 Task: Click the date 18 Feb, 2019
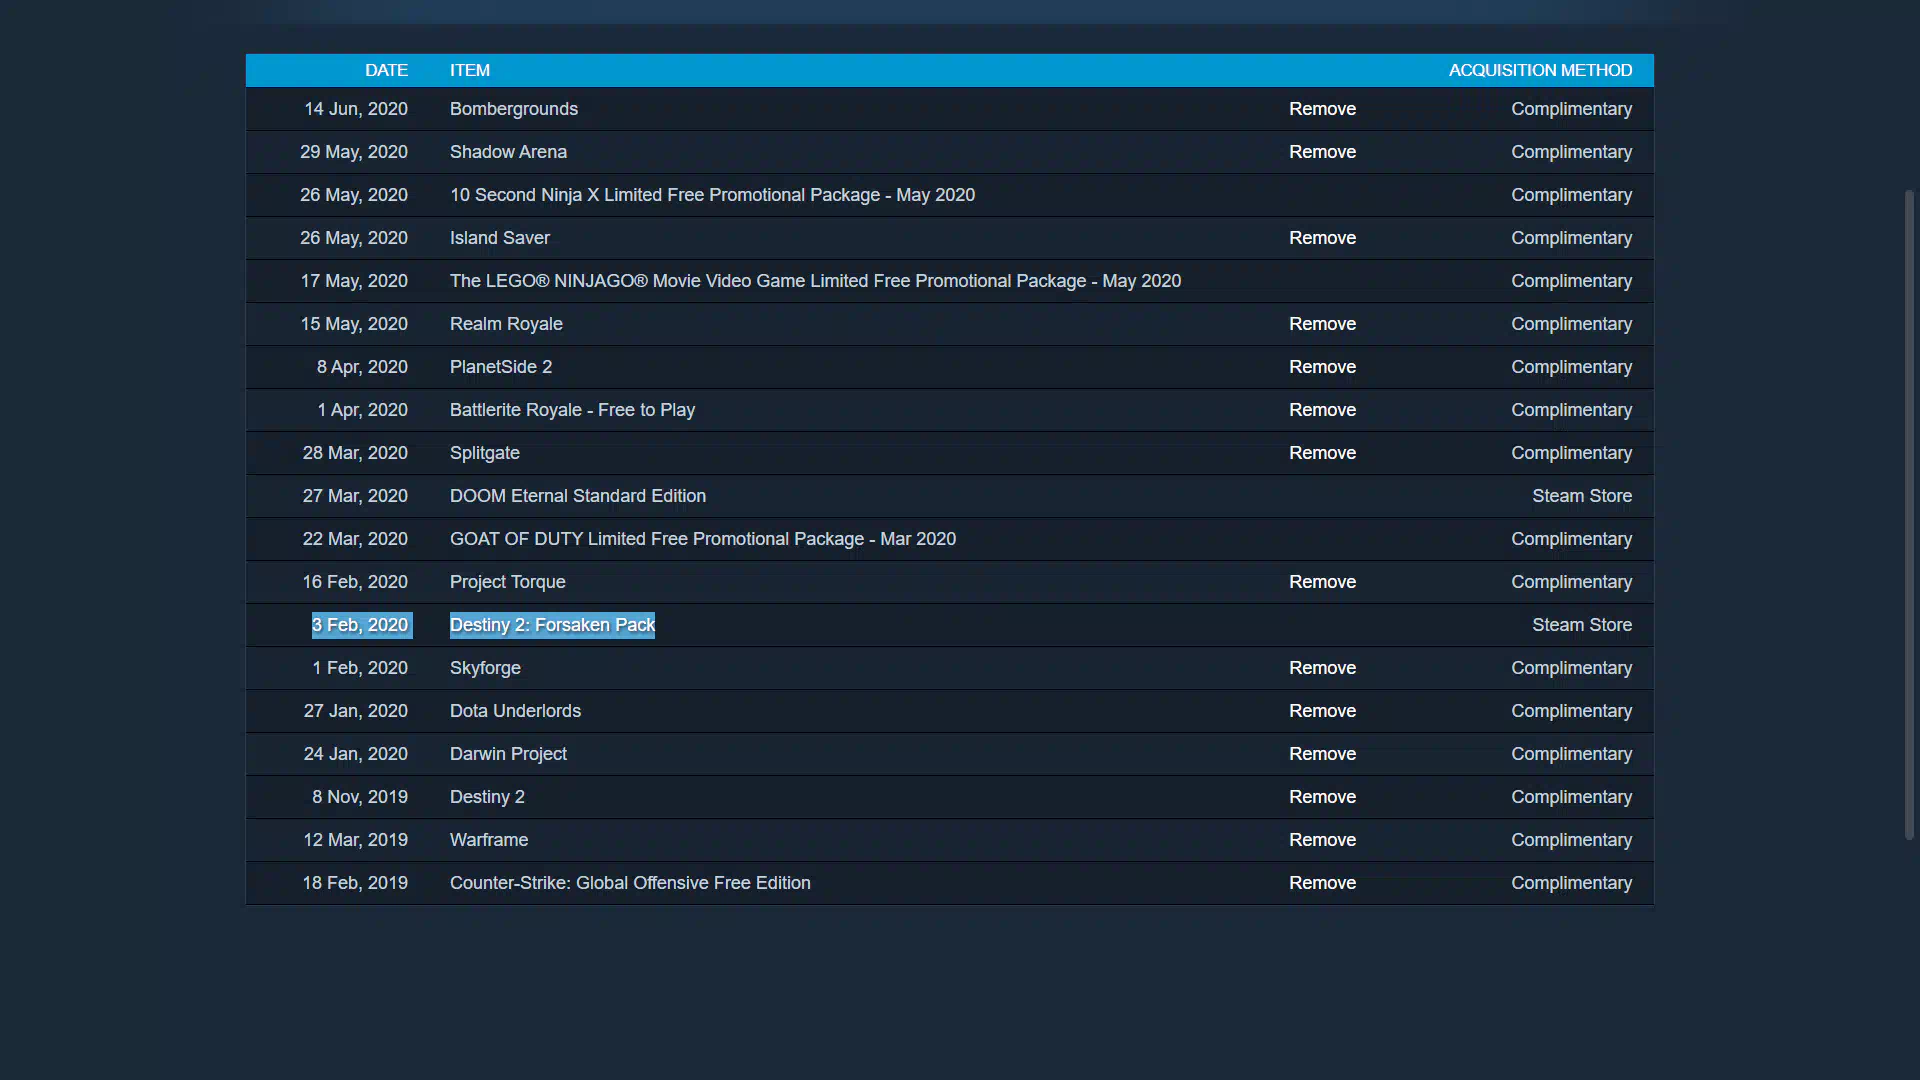(x=355, y=883)
